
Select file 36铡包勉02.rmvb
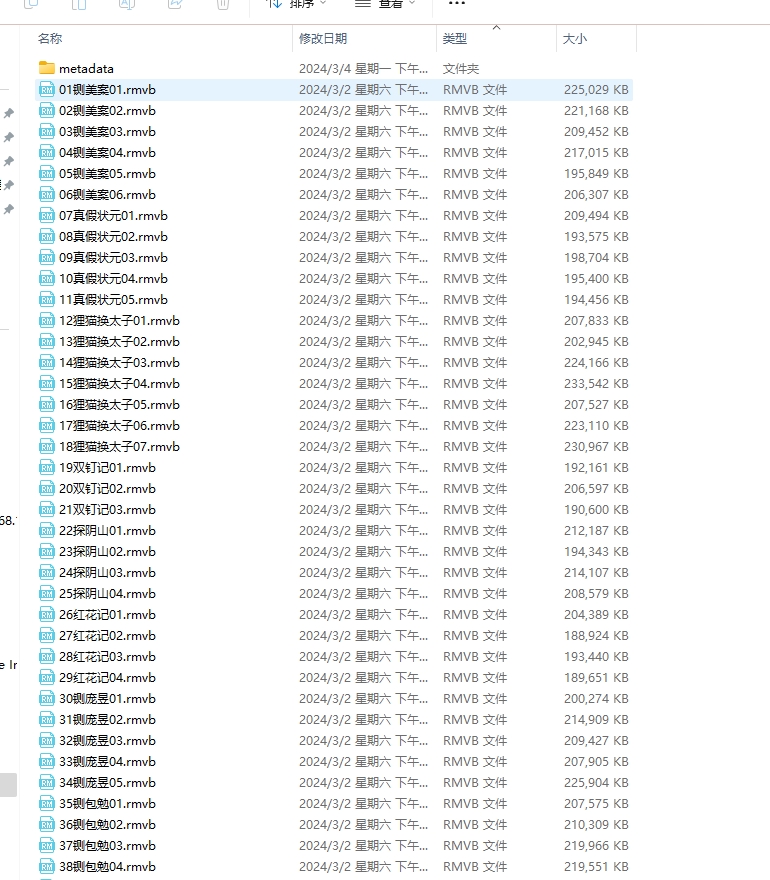(x=107, y=824)
